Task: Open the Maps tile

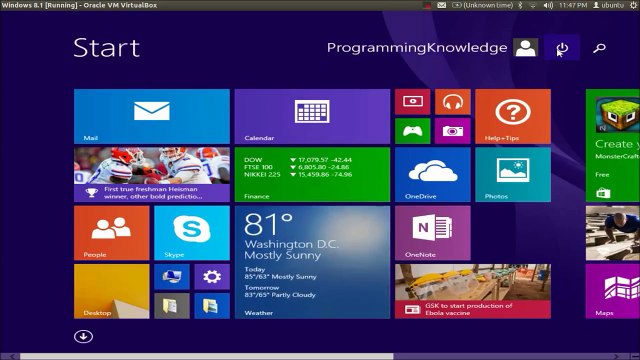Action: click(x=613, y=291)
